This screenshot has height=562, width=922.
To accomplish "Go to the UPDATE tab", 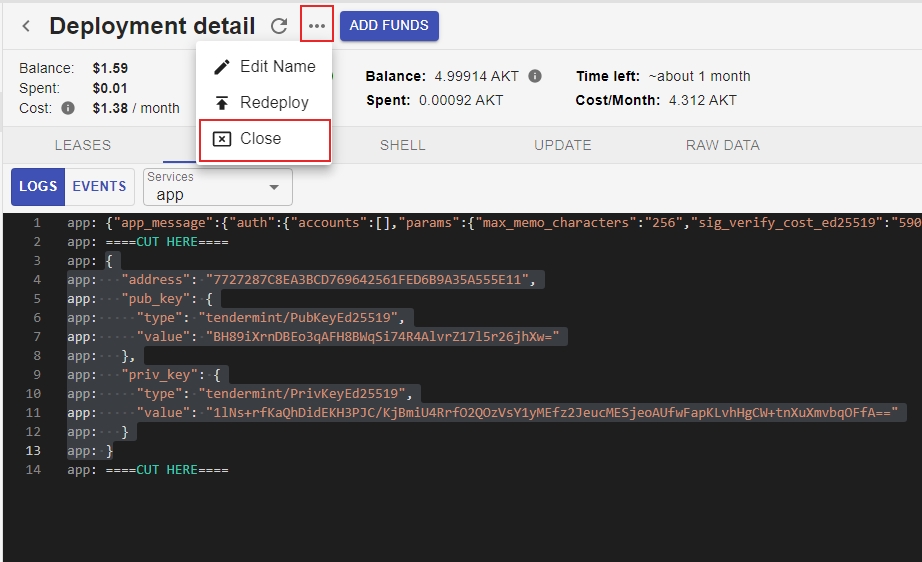I will pyautogui.click(x=563, y=145).
